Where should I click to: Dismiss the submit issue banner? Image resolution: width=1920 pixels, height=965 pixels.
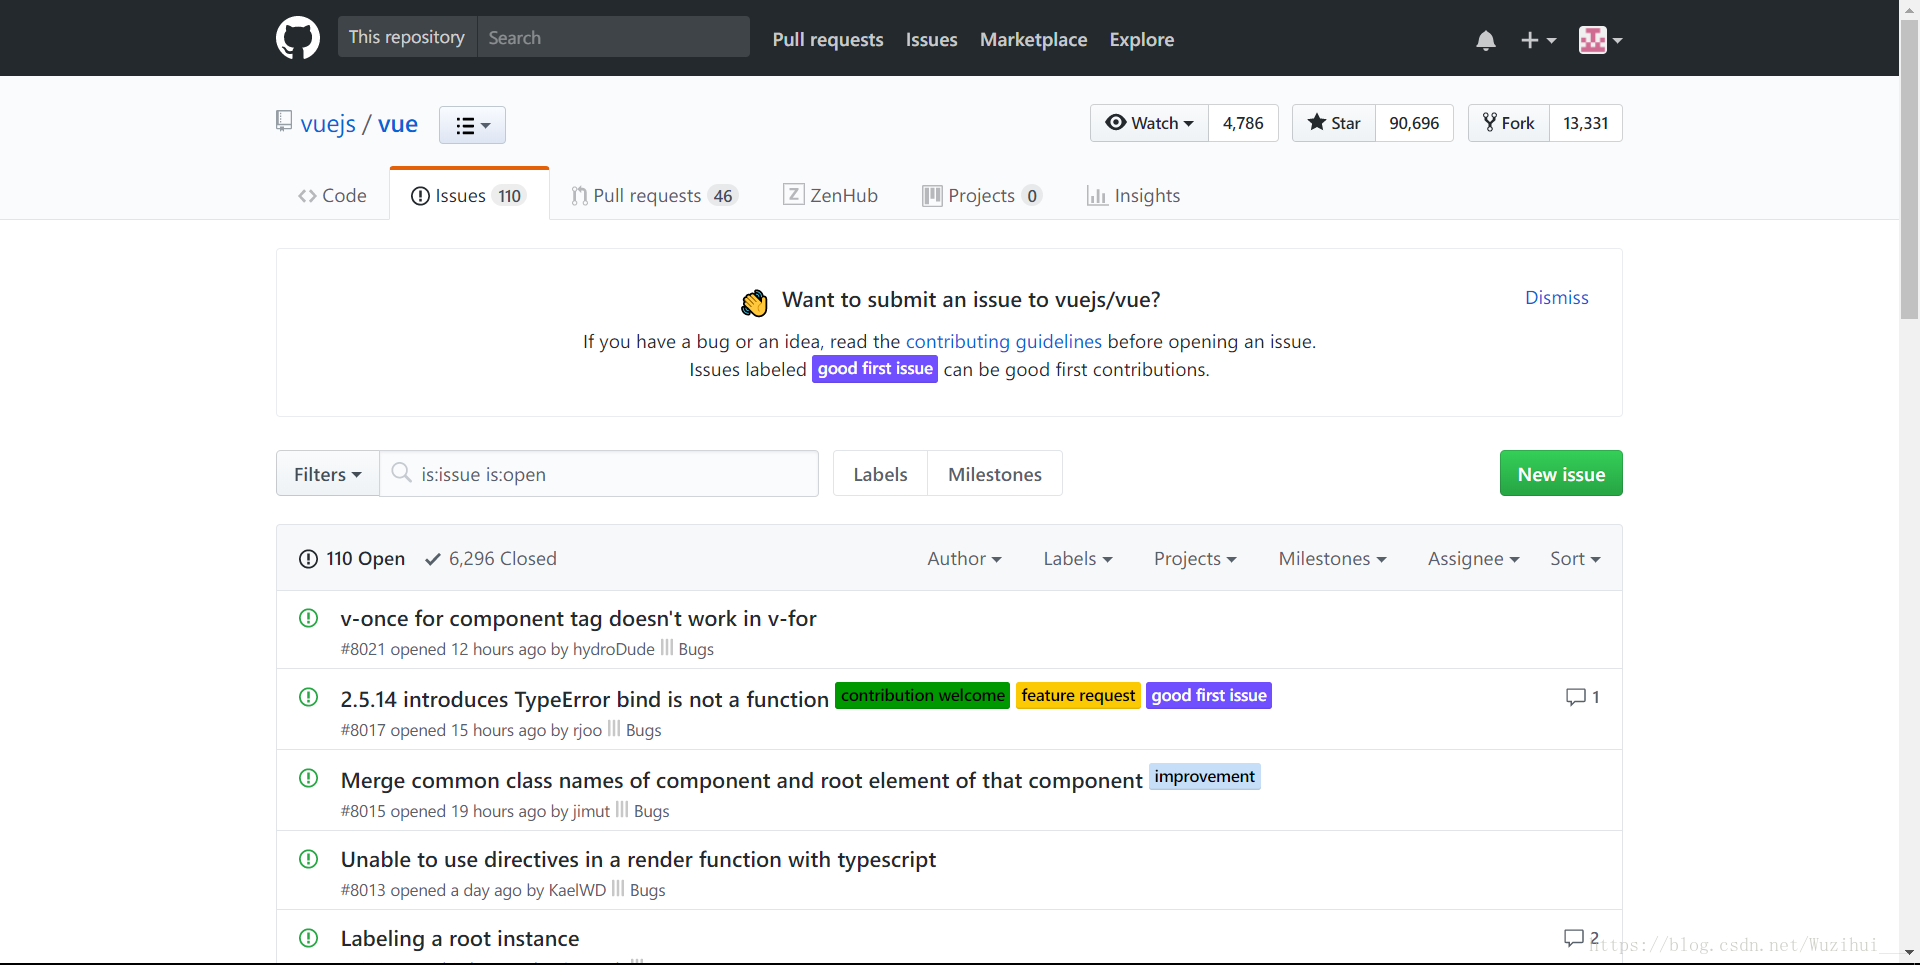point(1556,297)
